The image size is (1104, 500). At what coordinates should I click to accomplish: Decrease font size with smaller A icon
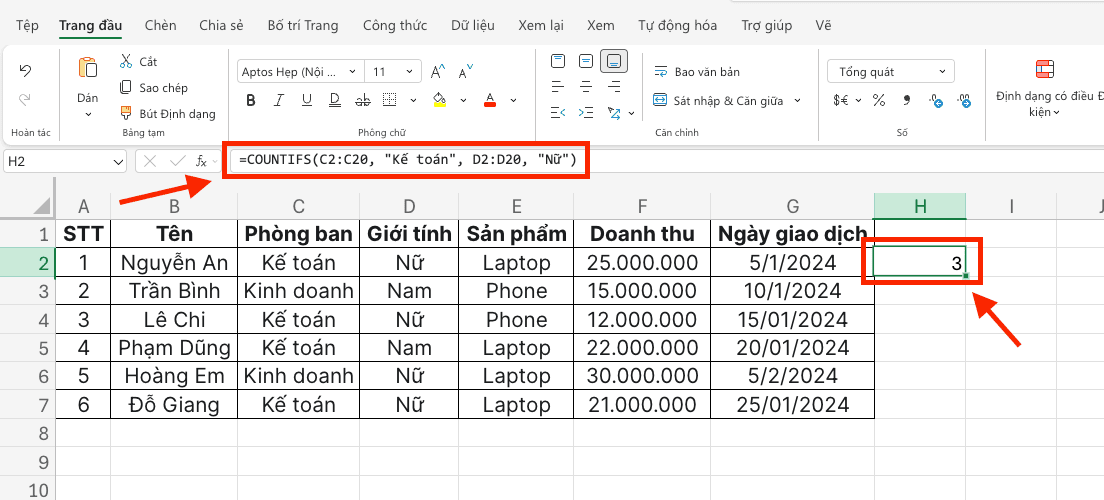465,72
